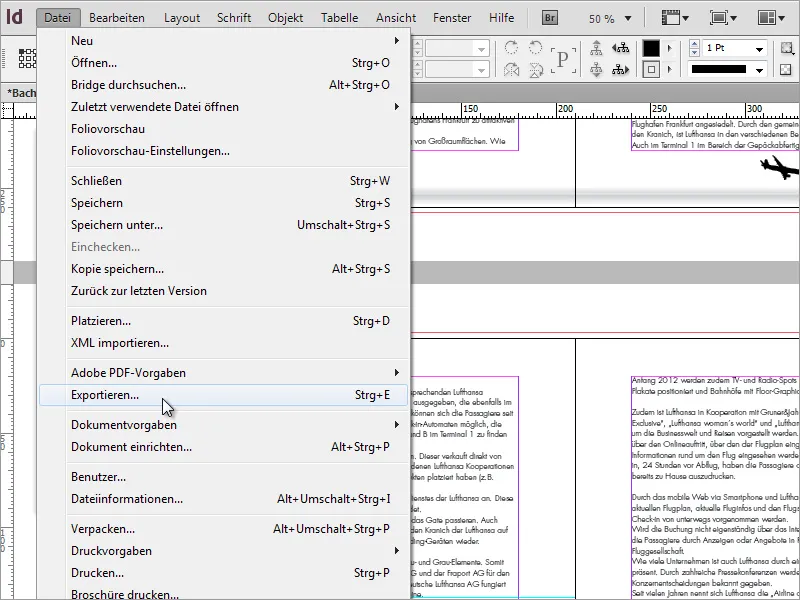The width and height of the screenshot is (800, 600).
Task: Click the flip vertical icon
Action: click(x=537, y=70)
